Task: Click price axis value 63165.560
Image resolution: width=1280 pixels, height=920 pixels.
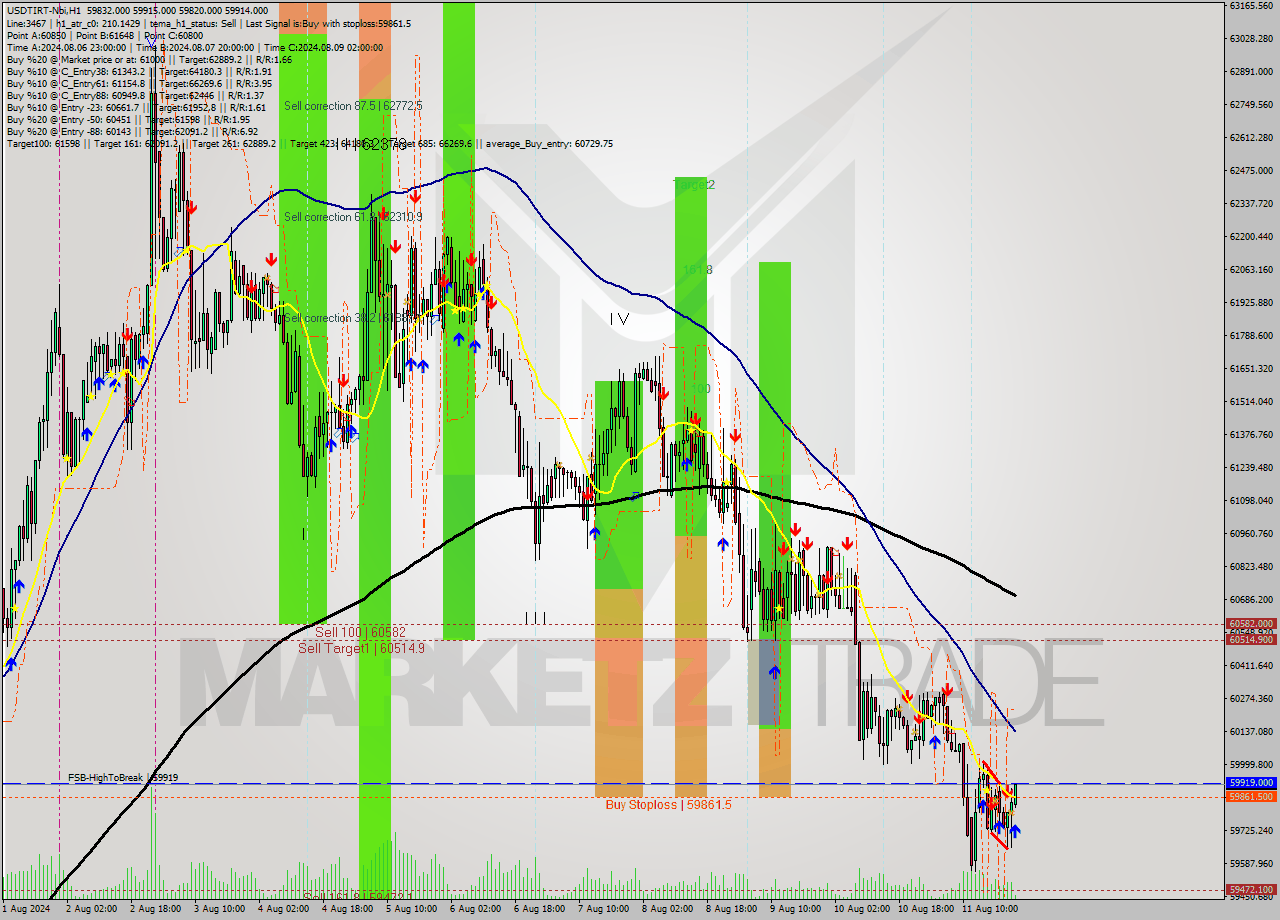Action: [x=1250, y=5]
